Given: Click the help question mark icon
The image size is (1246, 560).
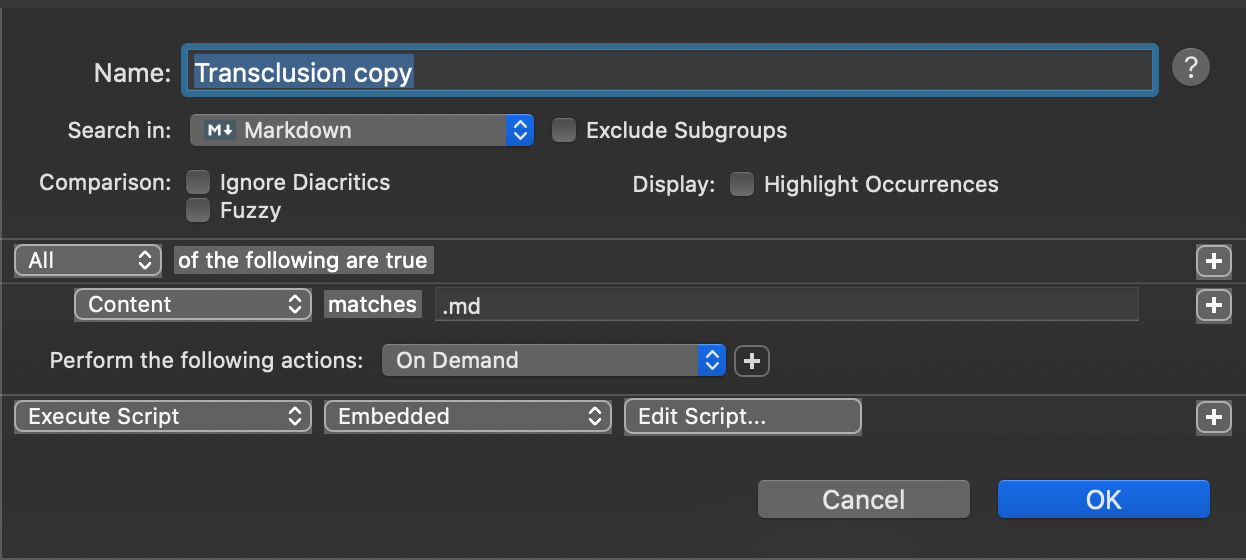Looking at the screenshot, I should click(x=1190, y=68).
